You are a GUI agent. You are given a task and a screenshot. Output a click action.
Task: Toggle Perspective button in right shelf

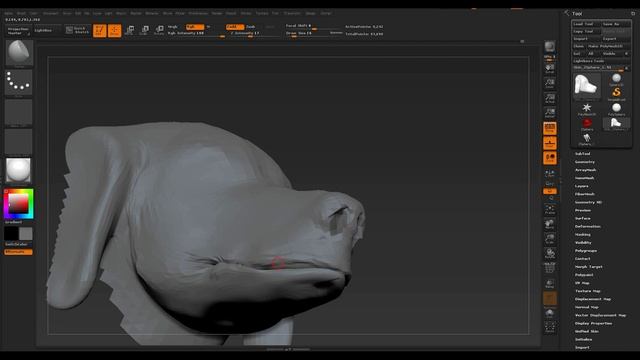(550, 128)
